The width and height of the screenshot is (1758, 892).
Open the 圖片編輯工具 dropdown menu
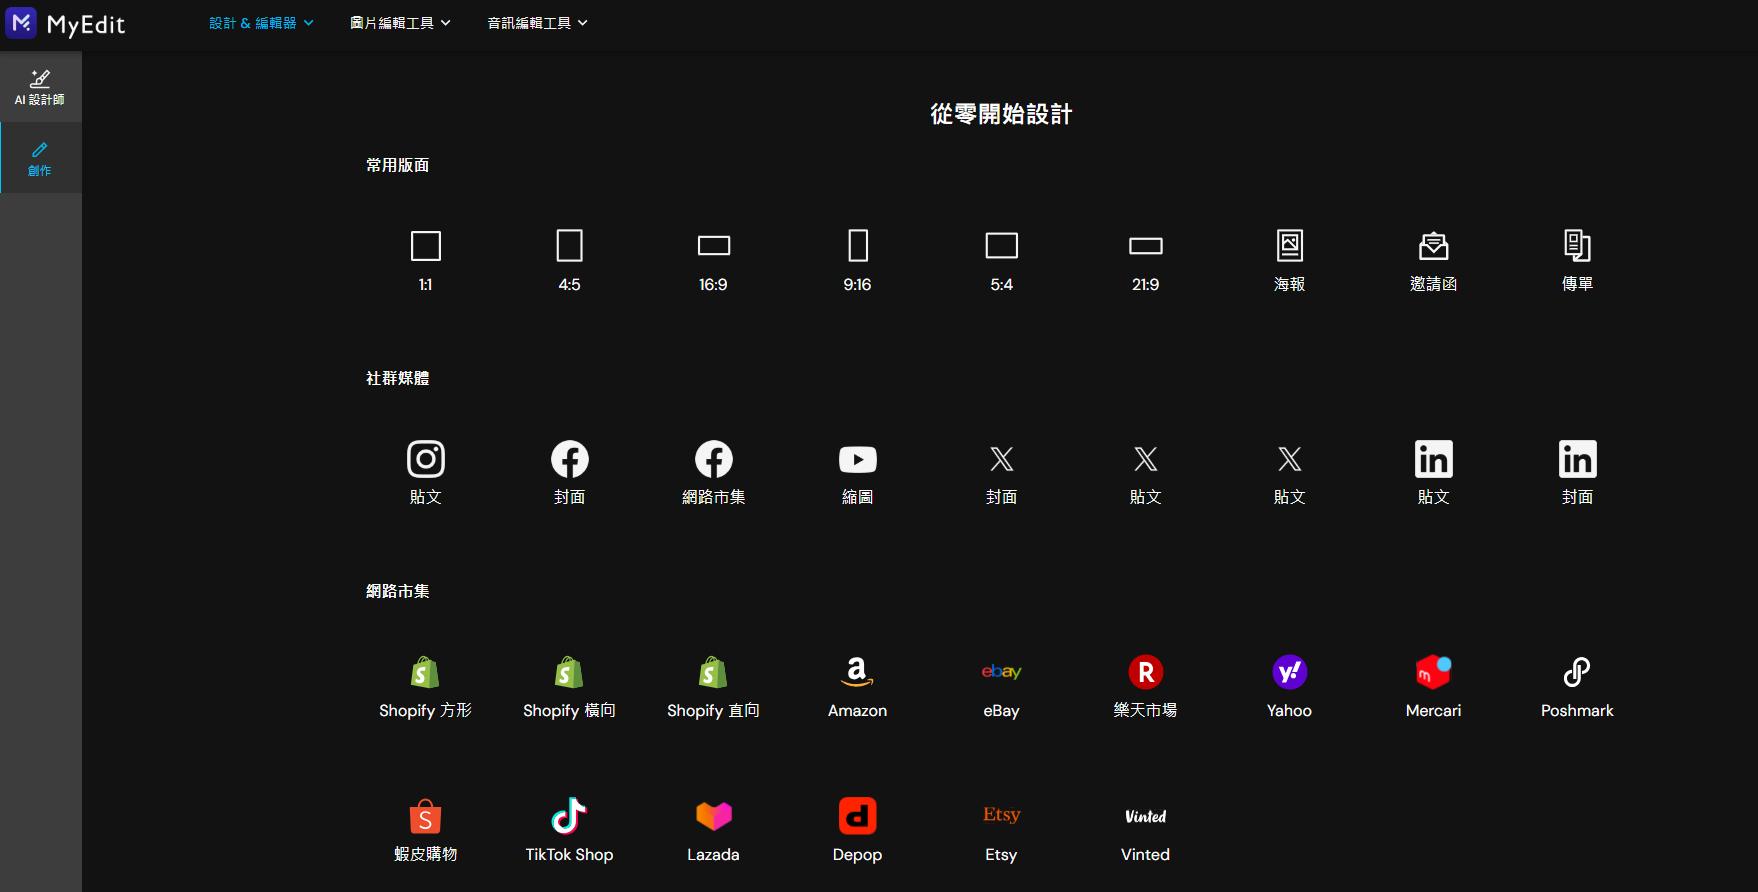point(400,23)
